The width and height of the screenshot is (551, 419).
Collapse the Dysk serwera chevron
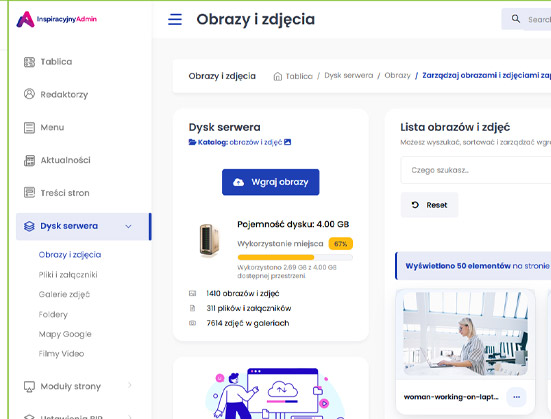pos(128,226)
